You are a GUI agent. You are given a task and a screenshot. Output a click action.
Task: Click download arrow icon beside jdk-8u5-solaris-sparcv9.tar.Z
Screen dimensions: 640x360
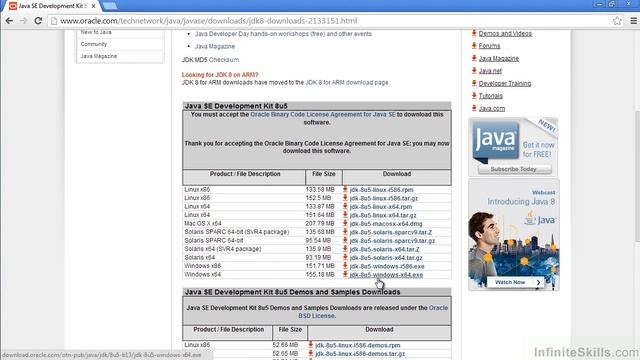click(345, 232)
